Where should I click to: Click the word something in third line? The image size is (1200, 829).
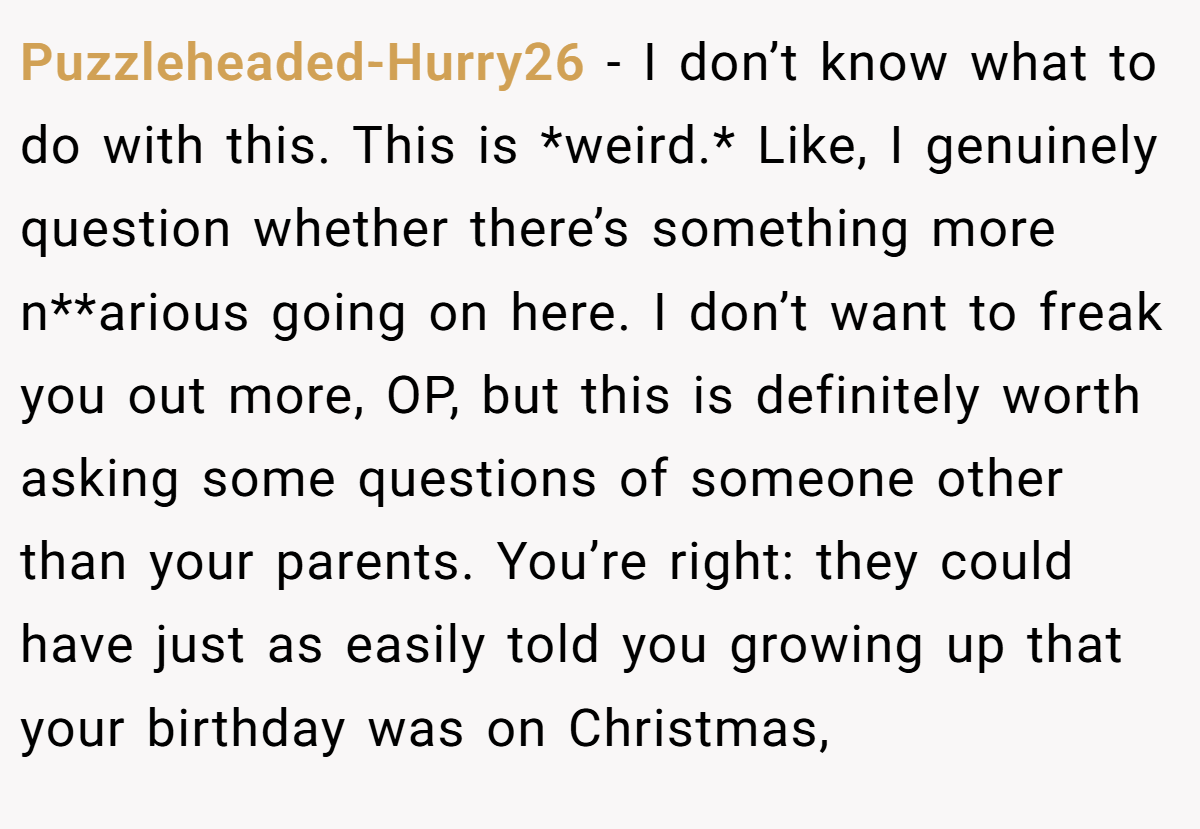[781, 232]
